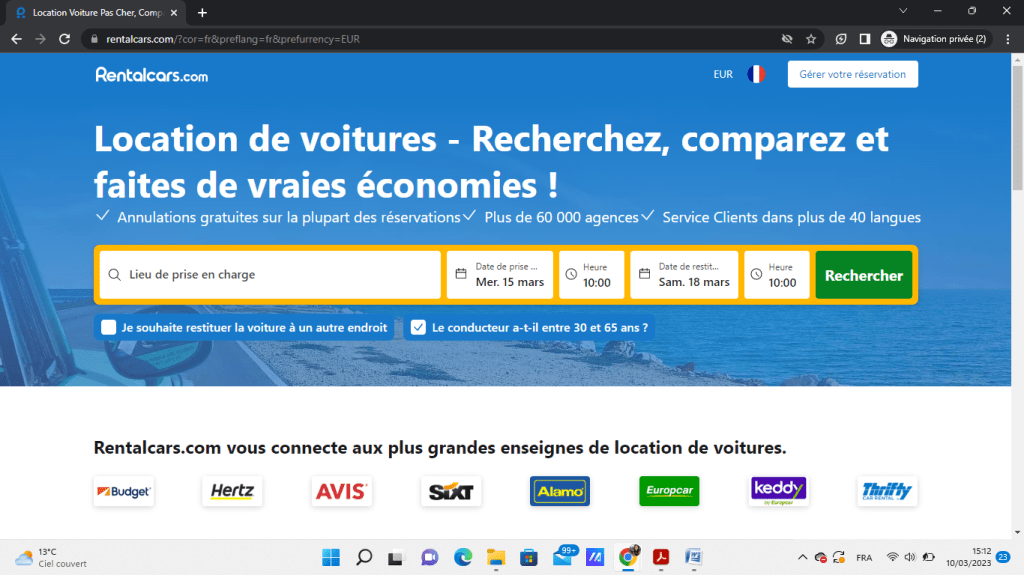Click Gérer votre réservation button
1024x575 pixels.
[852, 74]
